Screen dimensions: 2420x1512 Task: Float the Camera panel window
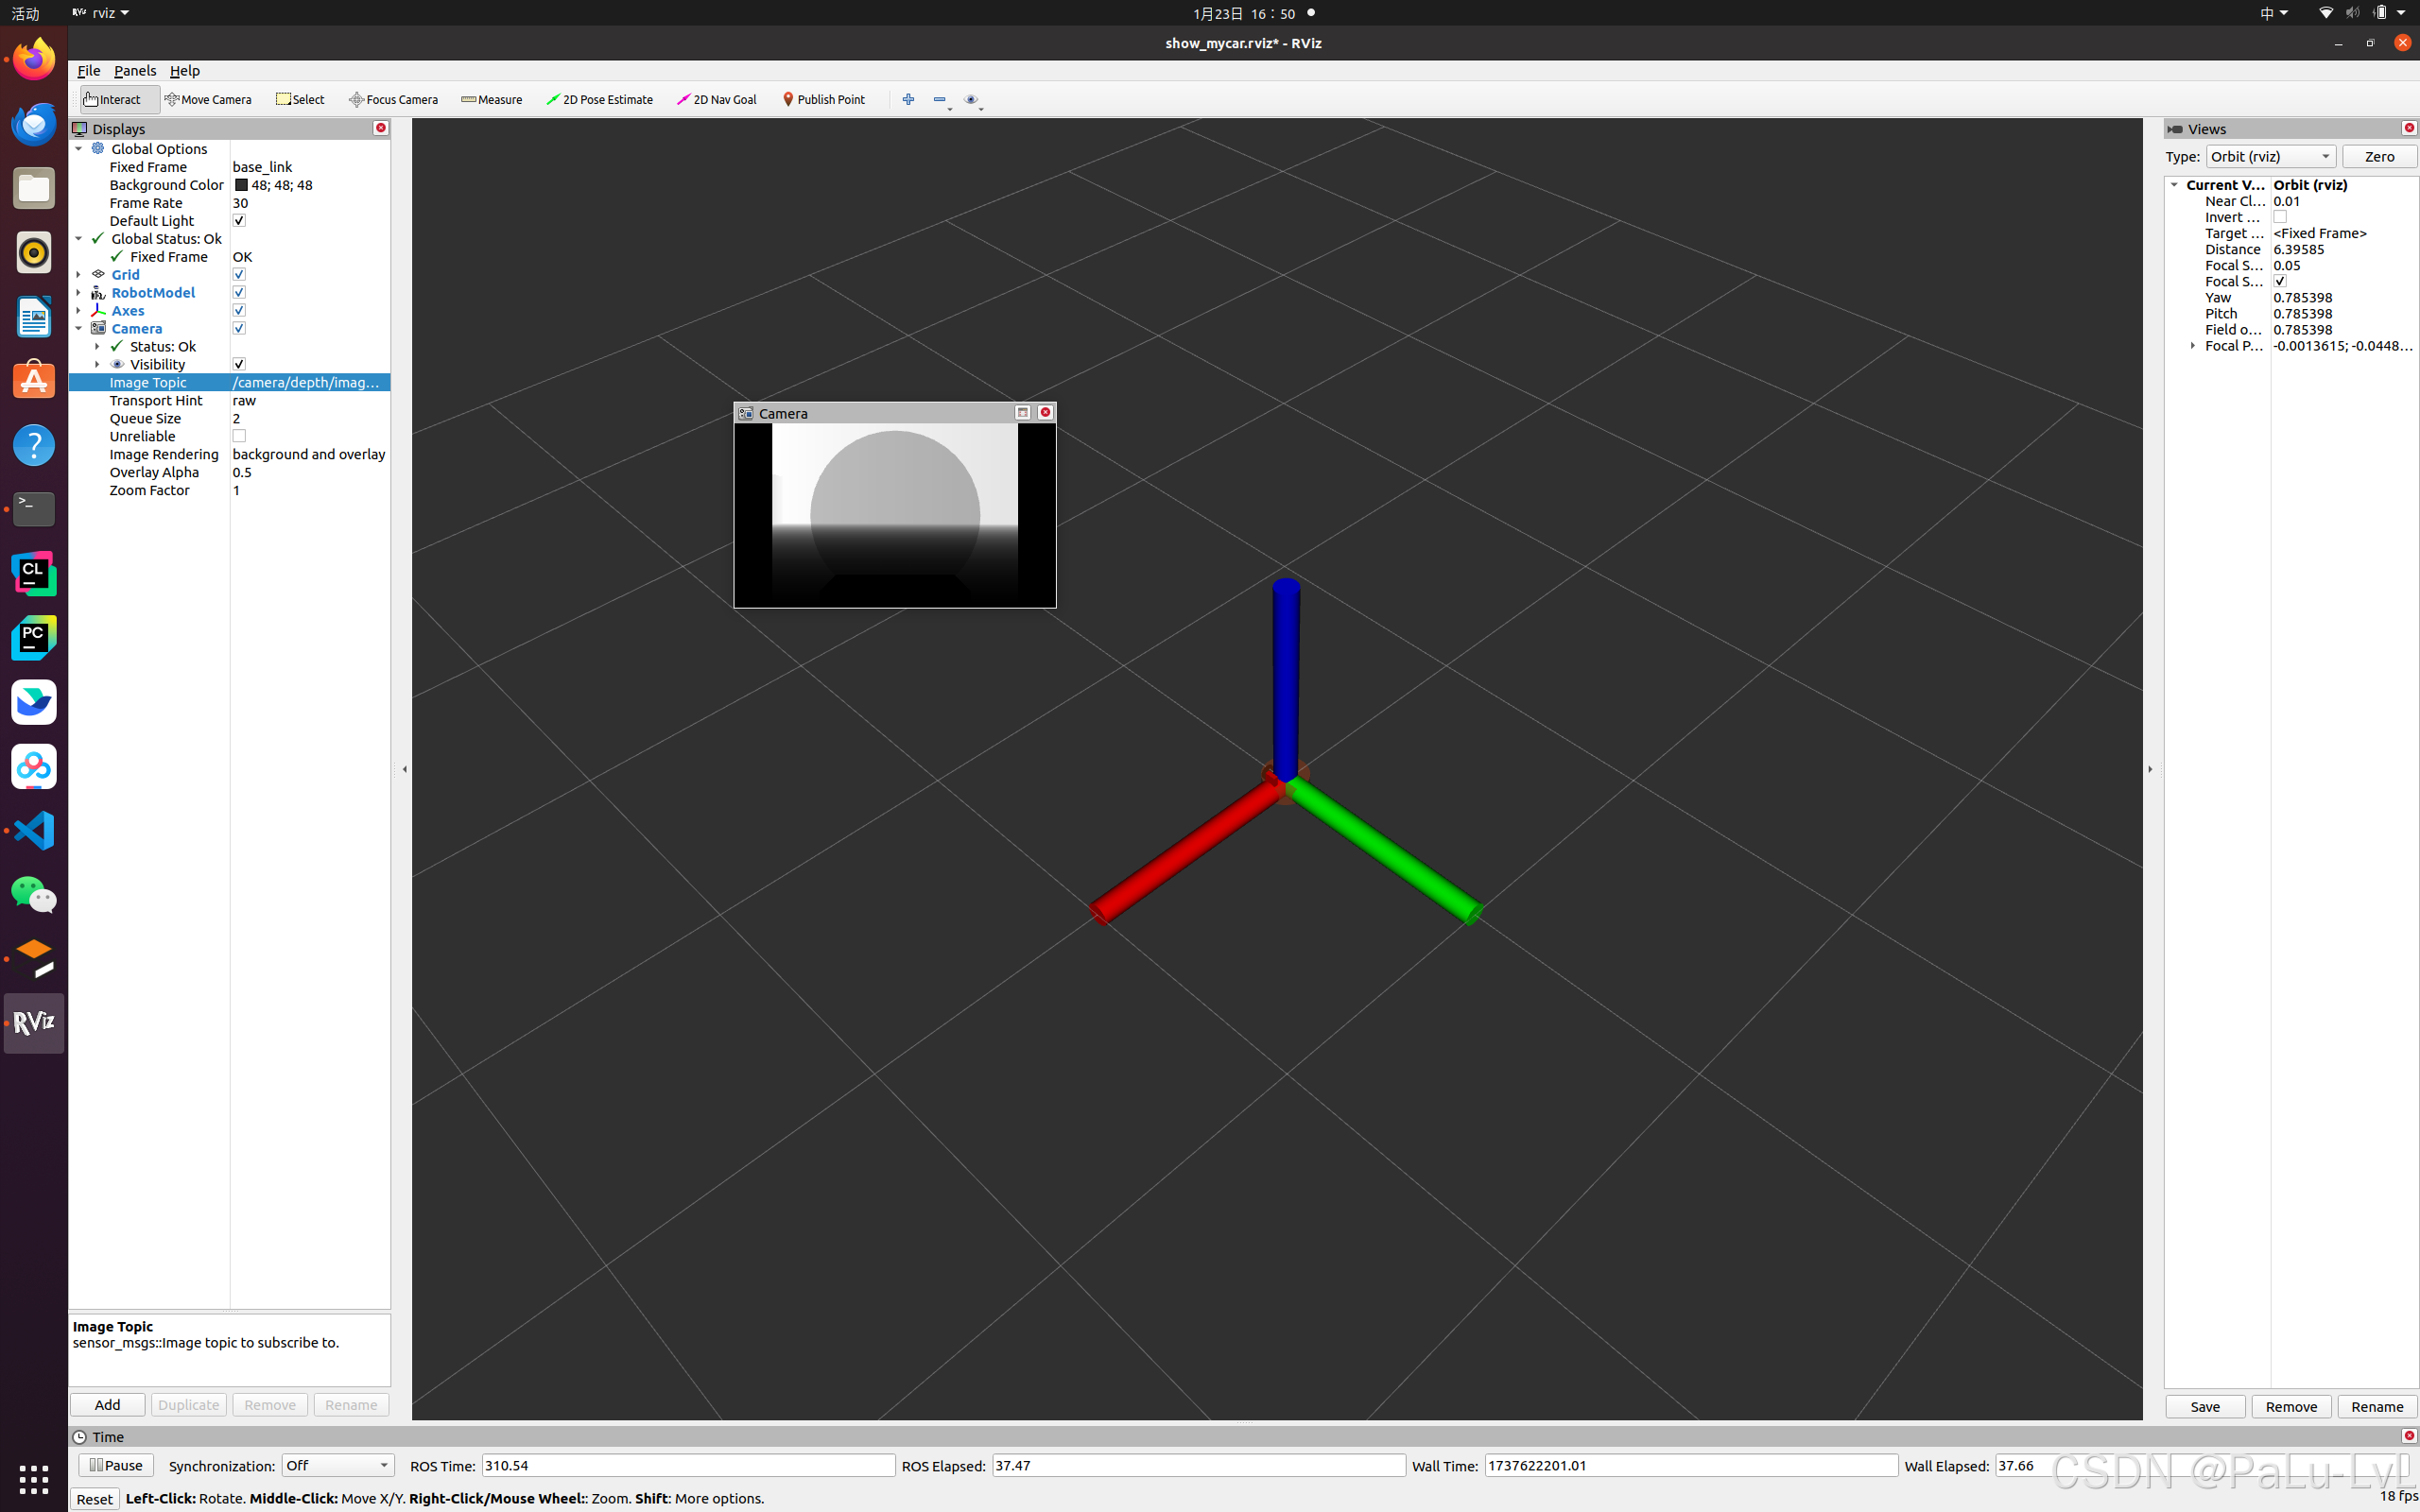pos(1022,412)
